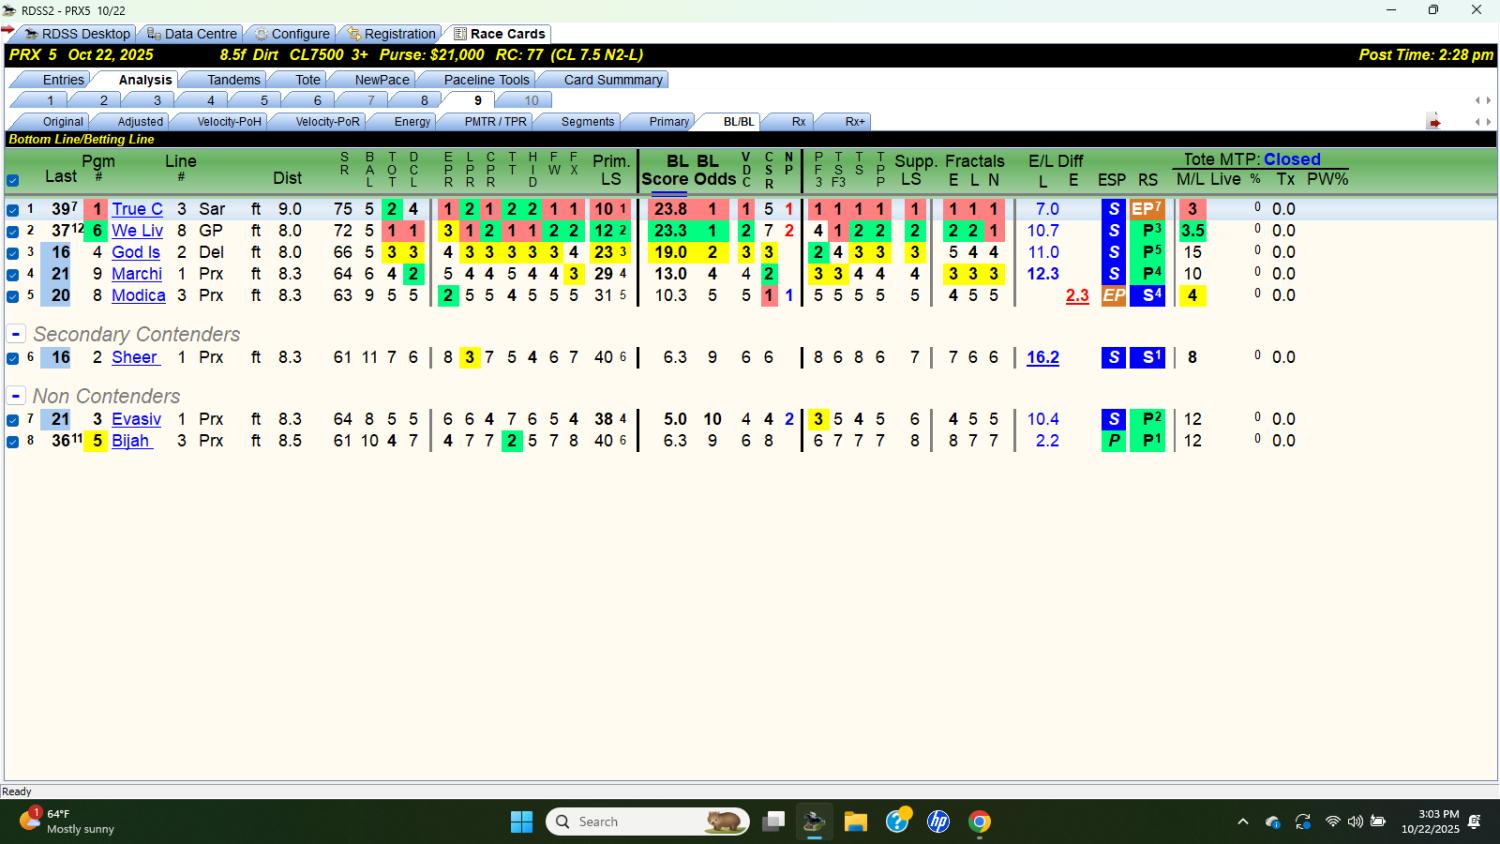The height and width of the screenshot is (844, 1500).
Task: Click the OneDrive cloud tray icon
Action: 1273,822
